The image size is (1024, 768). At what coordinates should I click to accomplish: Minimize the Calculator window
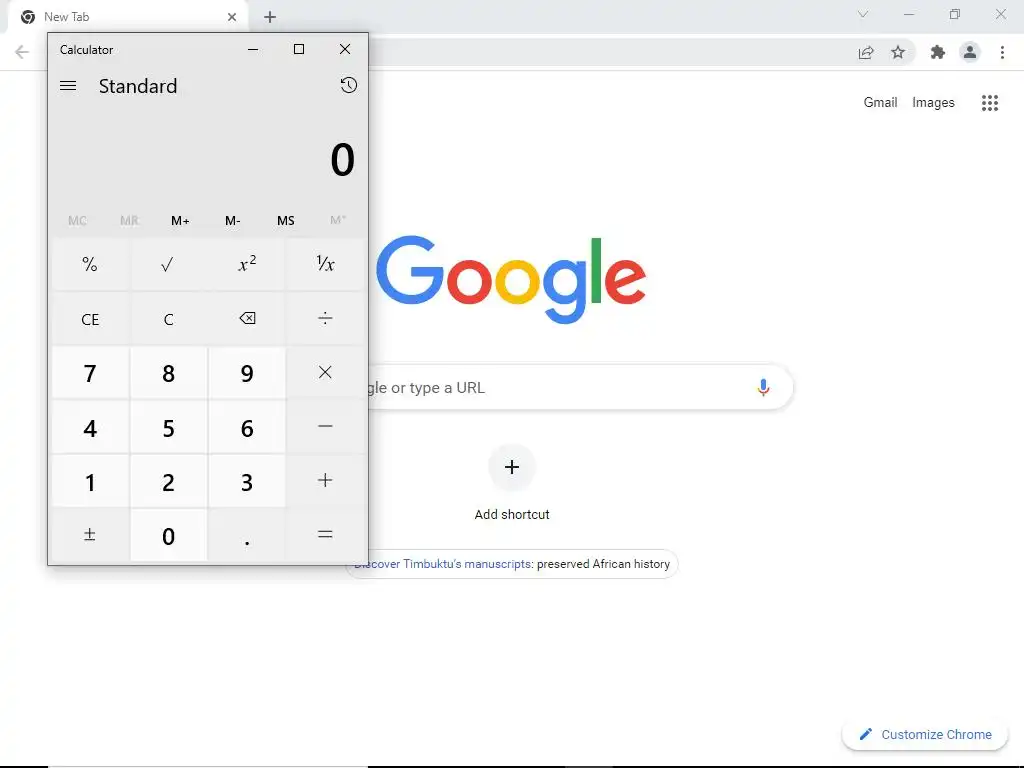pyautogui.click(x=253, y=49)
